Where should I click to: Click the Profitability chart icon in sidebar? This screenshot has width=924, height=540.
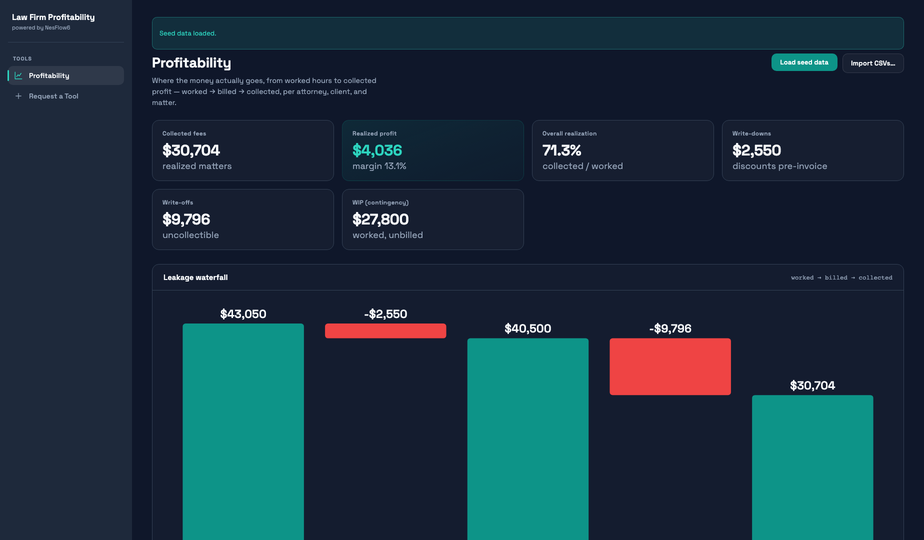(x=18, y=75)
